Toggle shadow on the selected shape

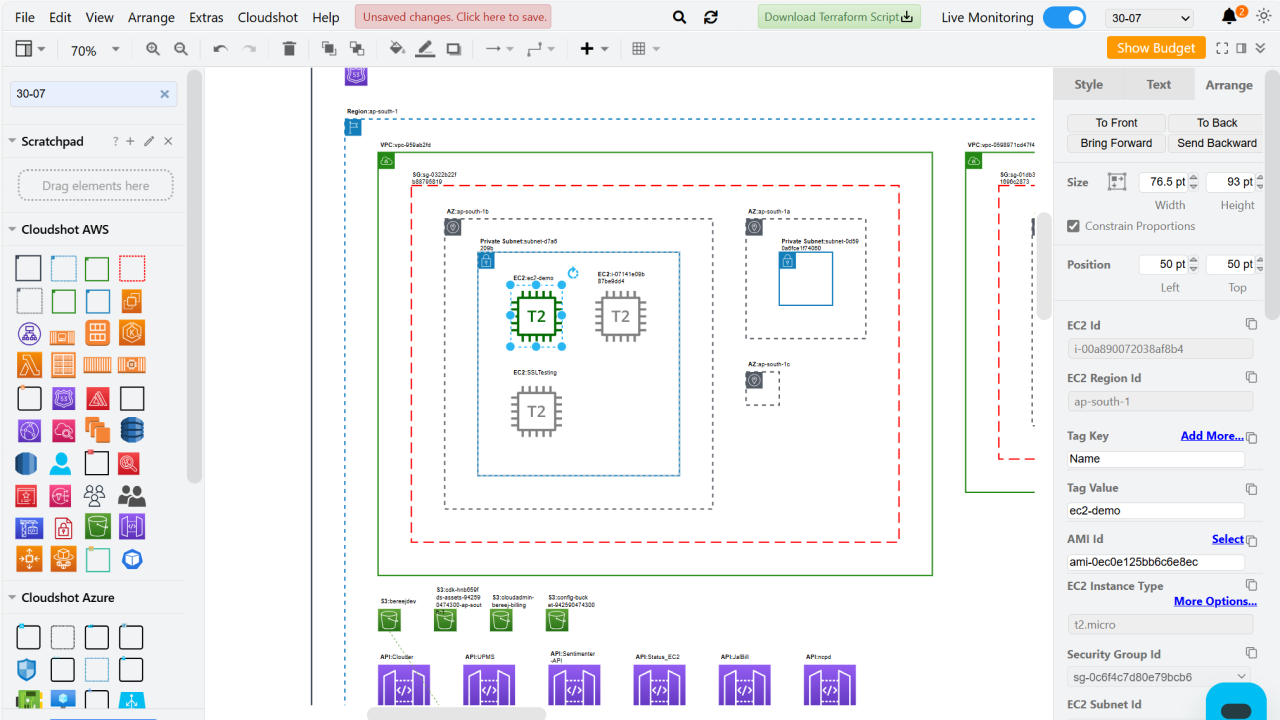pos(453,49)
